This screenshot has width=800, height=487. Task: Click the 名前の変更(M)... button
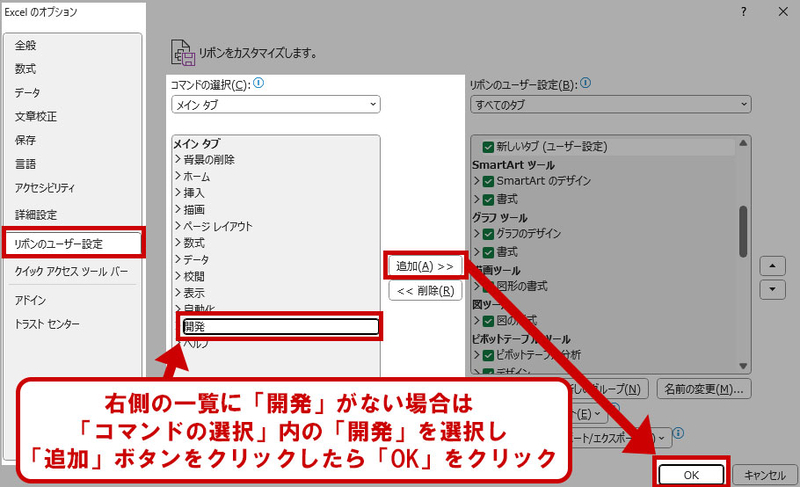(704, 389)
